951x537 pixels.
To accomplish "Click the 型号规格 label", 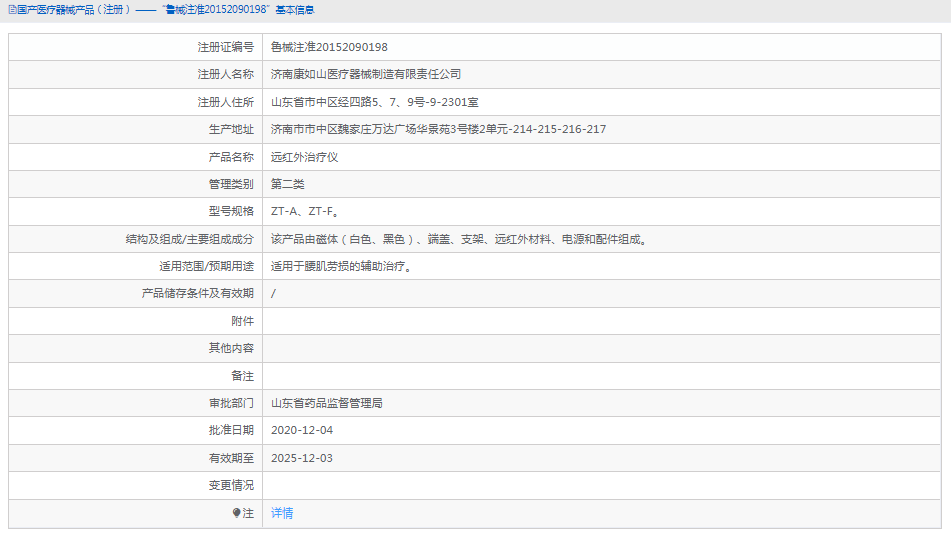I will pos(231,212).
